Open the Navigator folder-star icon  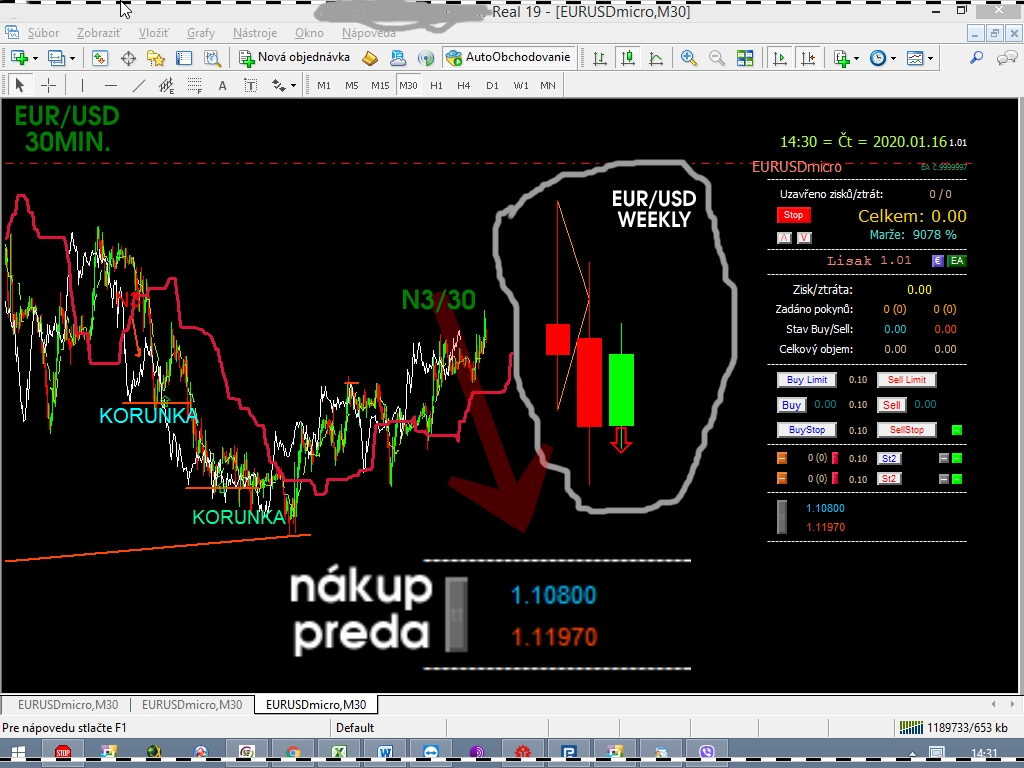click(x=155, y=58)
